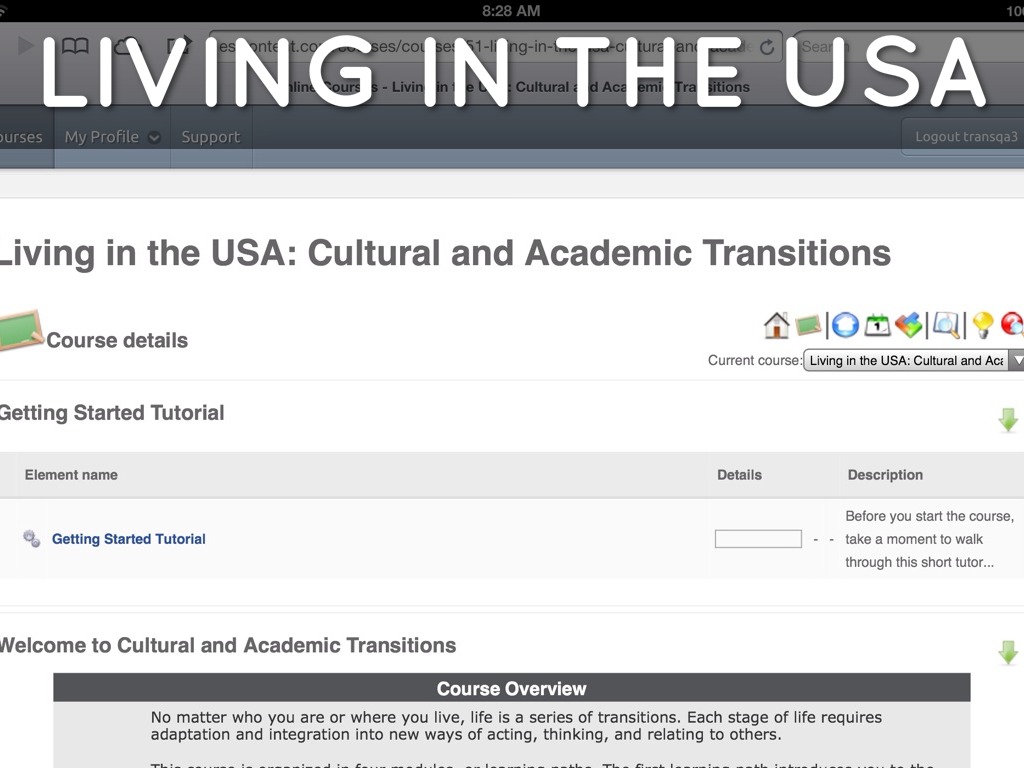
Task: Open the Getting Started Tutorial link
Action: [129, 539]
